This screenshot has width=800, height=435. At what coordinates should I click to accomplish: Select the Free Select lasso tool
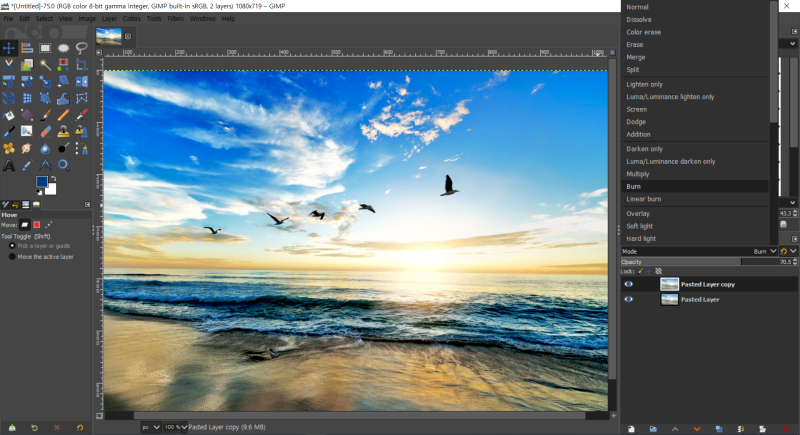[80, 47]
